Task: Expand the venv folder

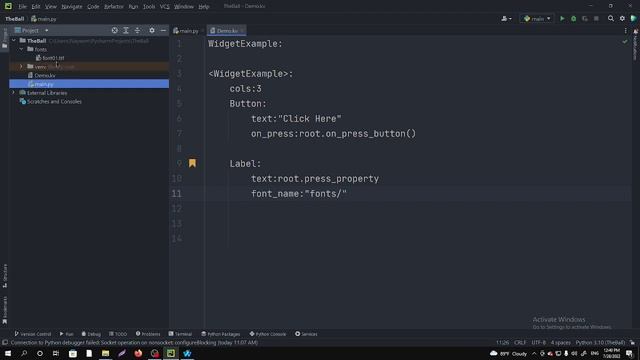Action: pyautogui.click(x=22, y=66)
